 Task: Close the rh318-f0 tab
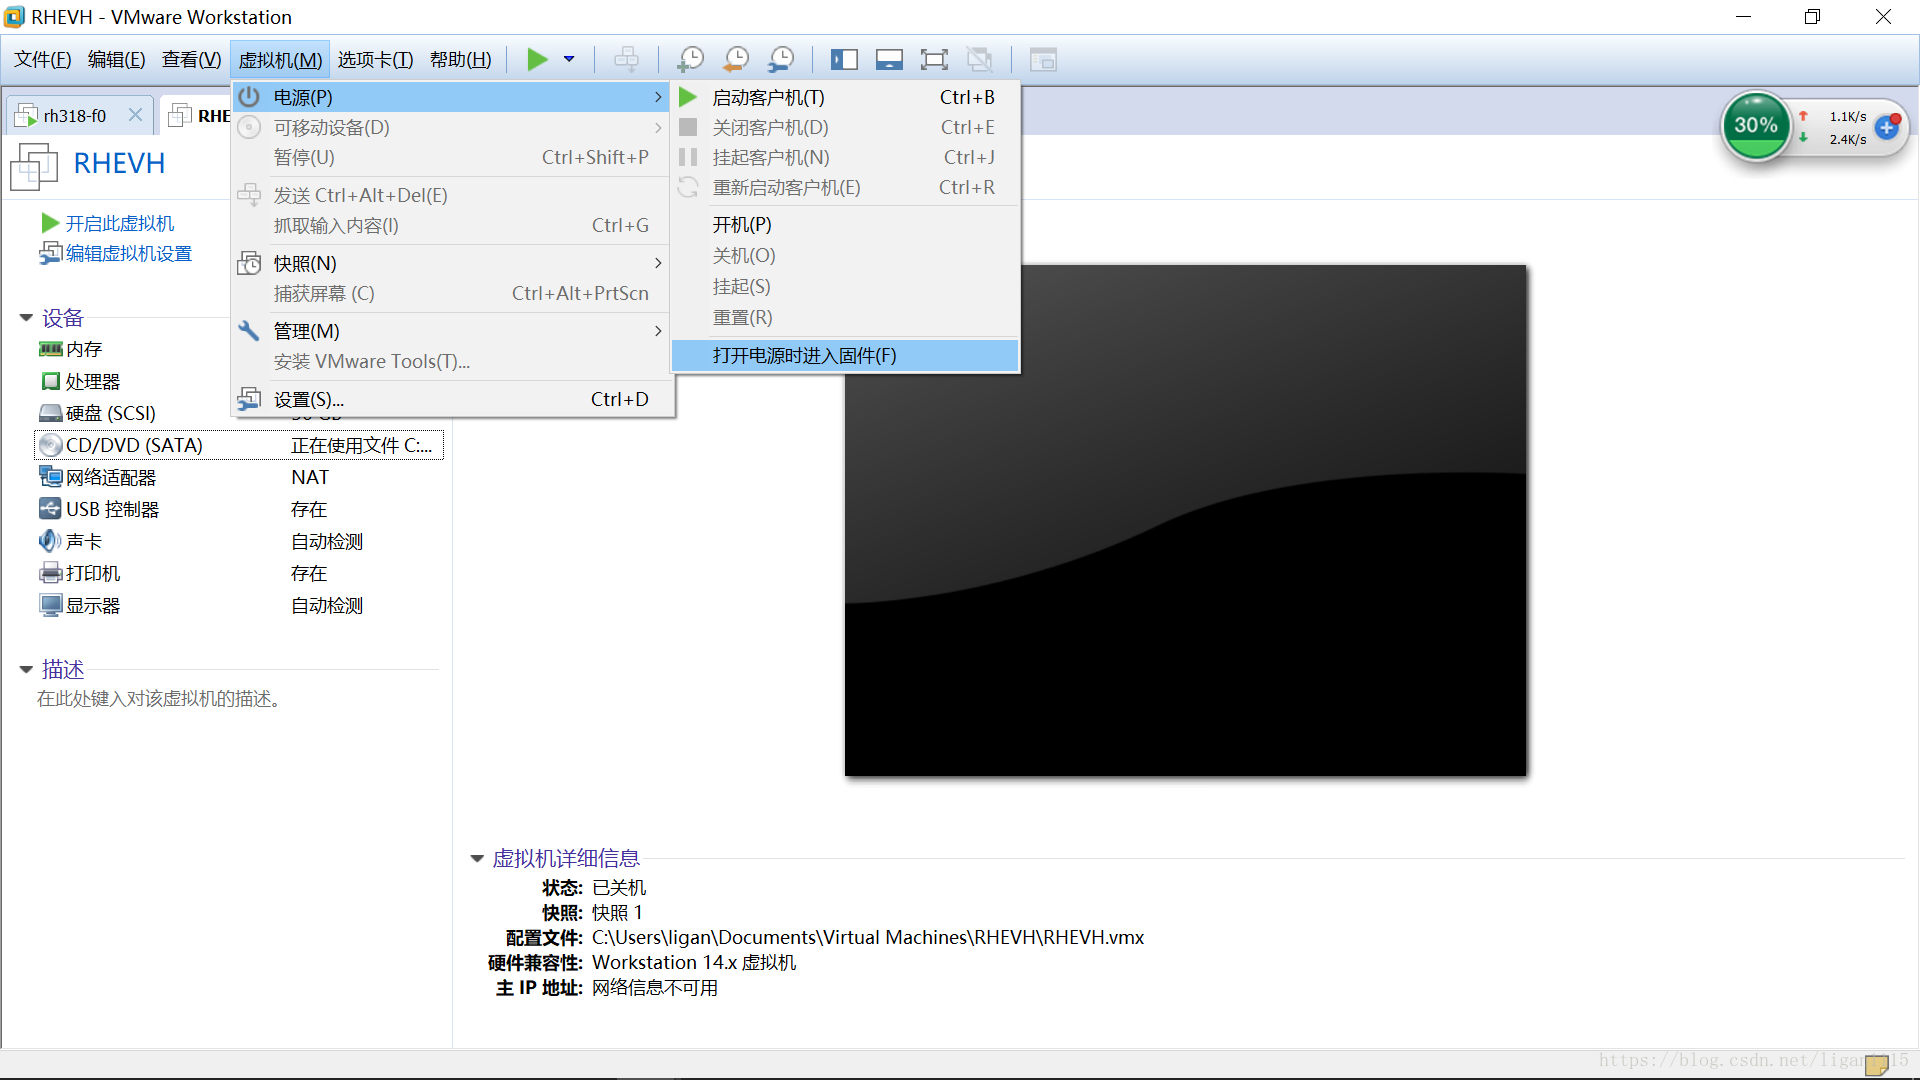[135, 115]
